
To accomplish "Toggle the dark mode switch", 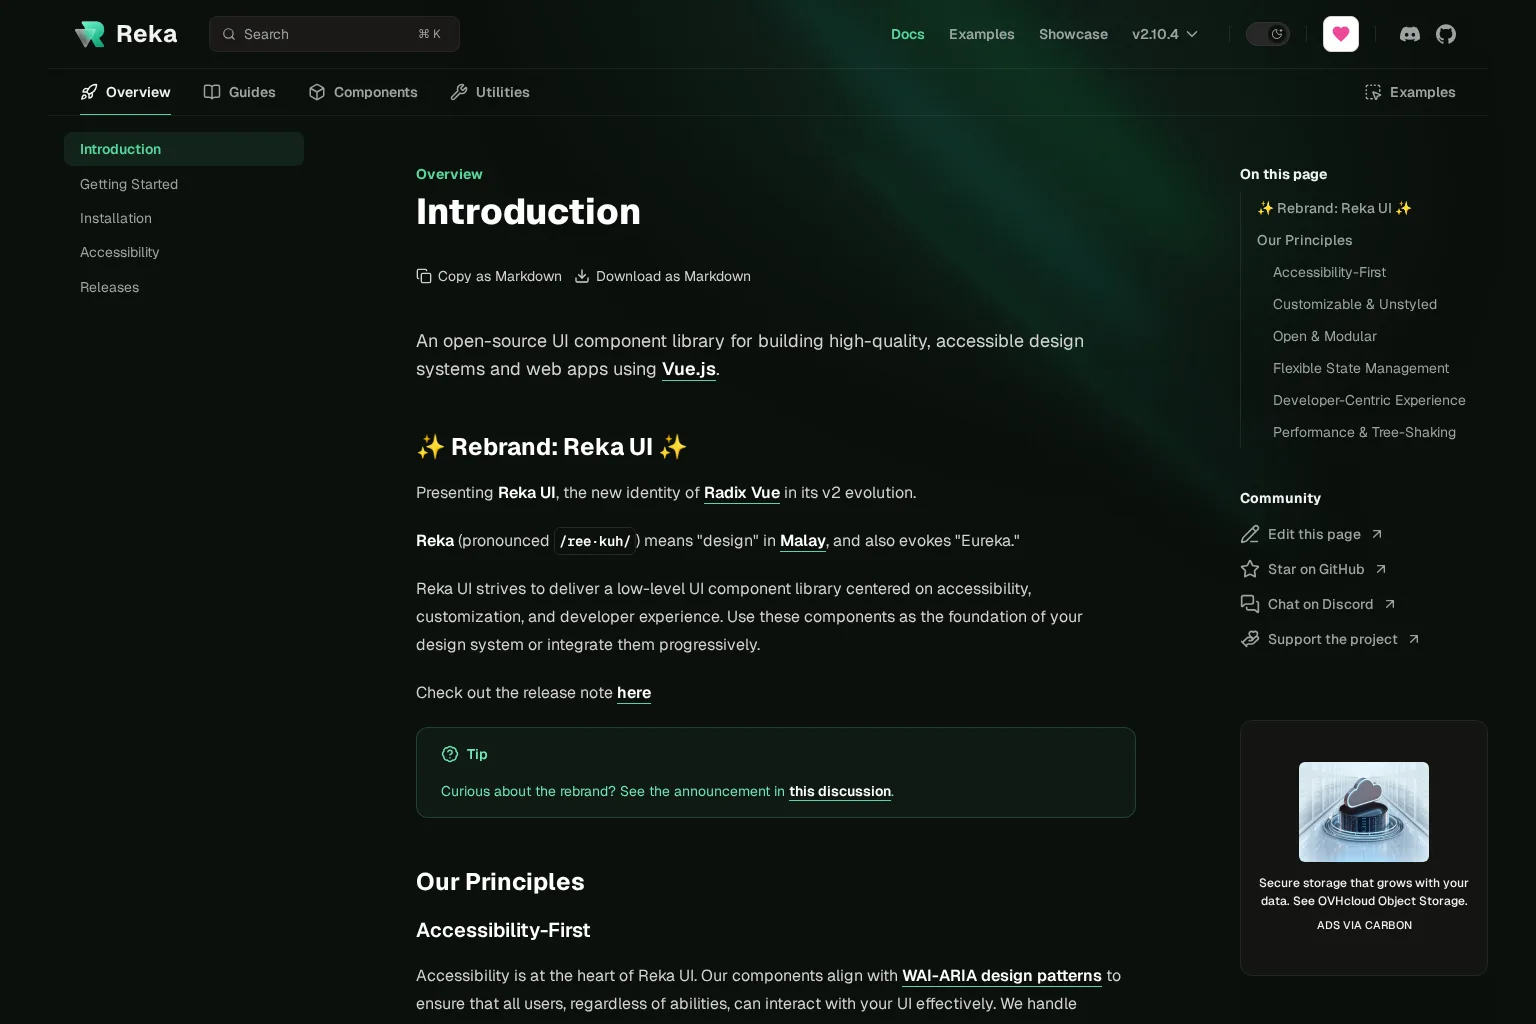I will pyautogui.click(x=1268, y=34).
